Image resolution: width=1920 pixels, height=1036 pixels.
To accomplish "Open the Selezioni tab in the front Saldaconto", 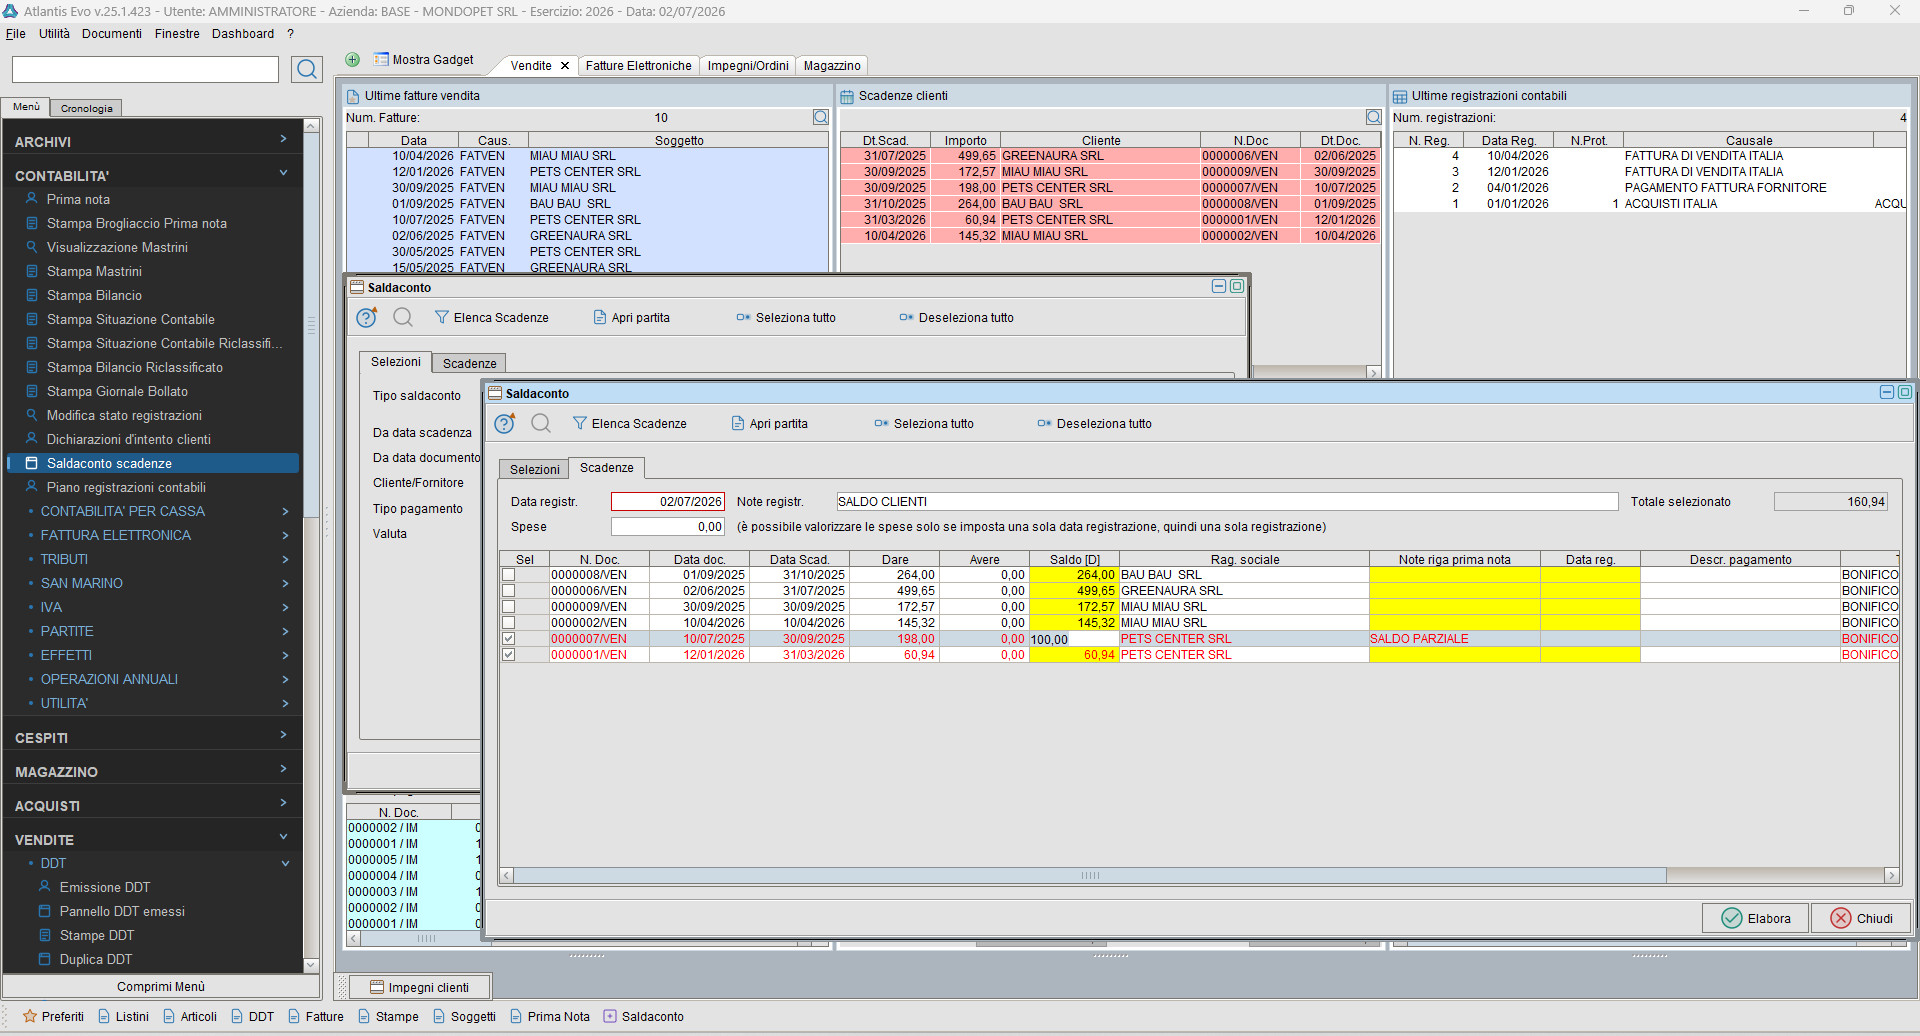I will (534, 470).
